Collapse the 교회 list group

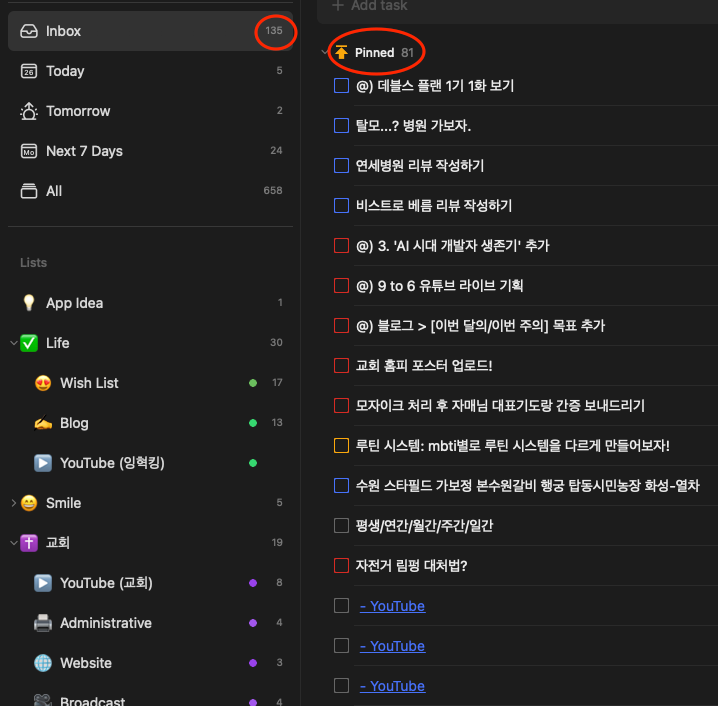click(14, 543)
